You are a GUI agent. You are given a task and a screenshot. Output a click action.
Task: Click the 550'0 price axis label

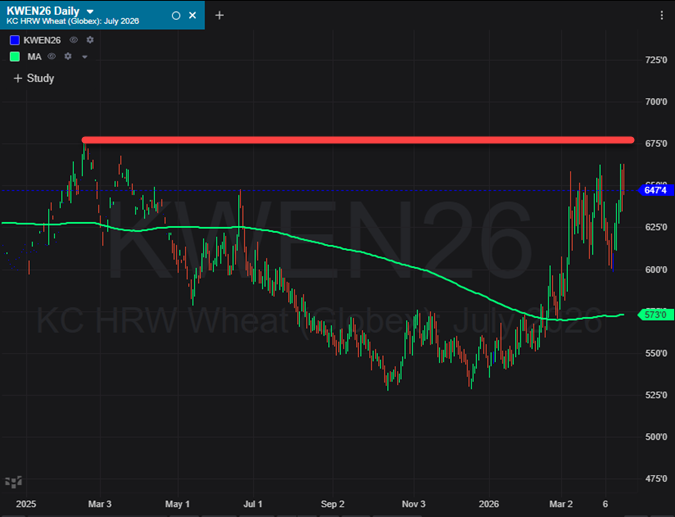click(656, 353)
